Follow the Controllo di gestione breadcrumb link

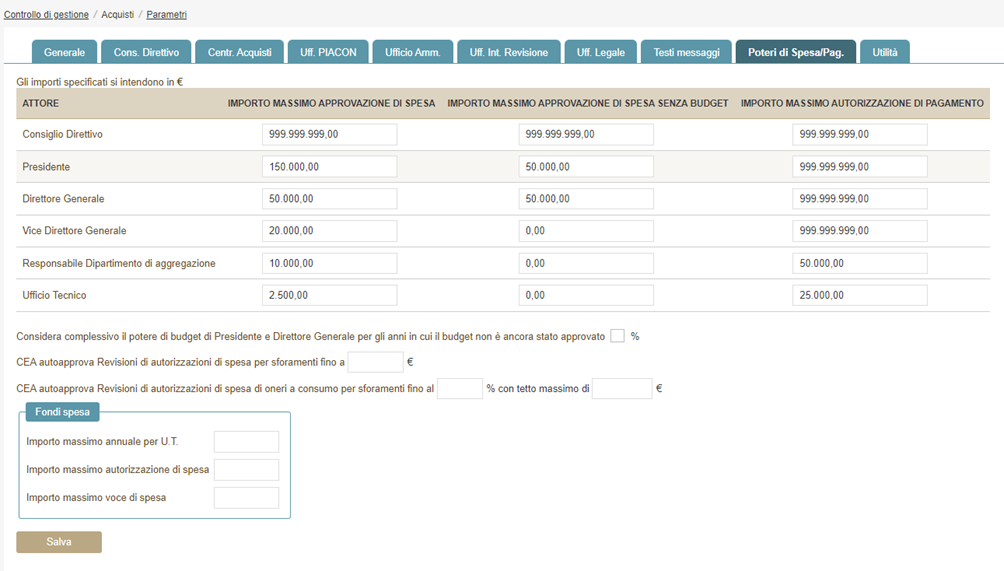tap(45, 15)
